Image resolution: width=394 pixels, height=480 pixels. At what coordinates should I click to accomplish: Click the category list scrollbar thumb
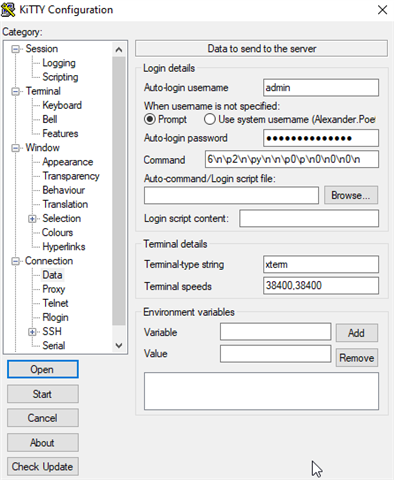[119, 191]
